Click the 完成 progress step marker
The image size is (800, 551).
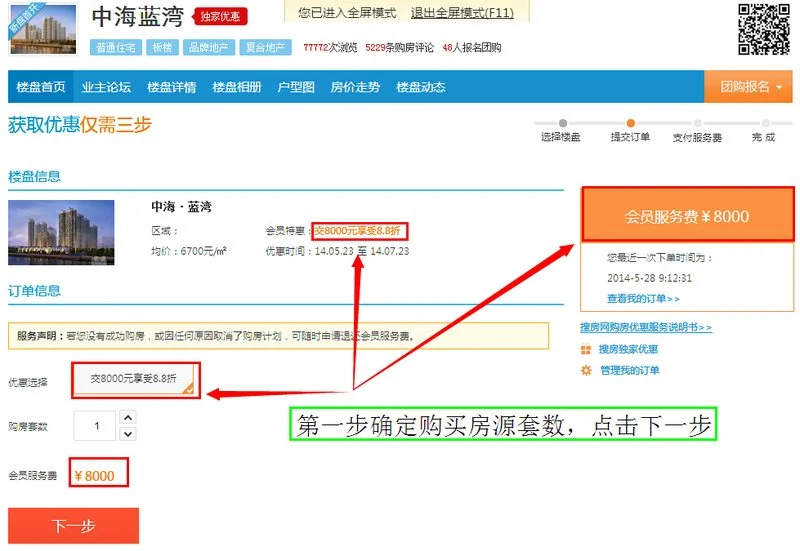(x=765, y=123)
